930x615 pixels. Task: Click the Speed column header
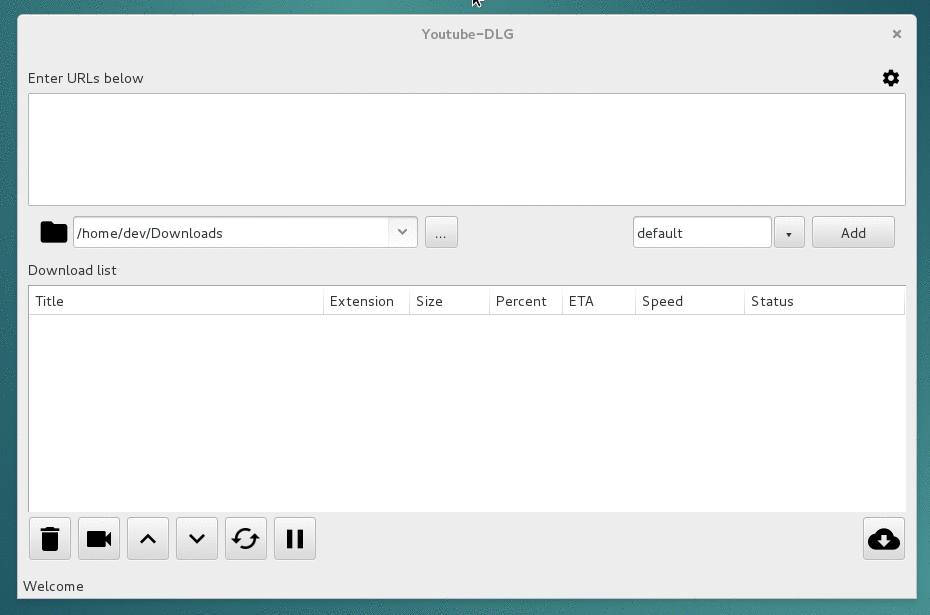[662, 301]
